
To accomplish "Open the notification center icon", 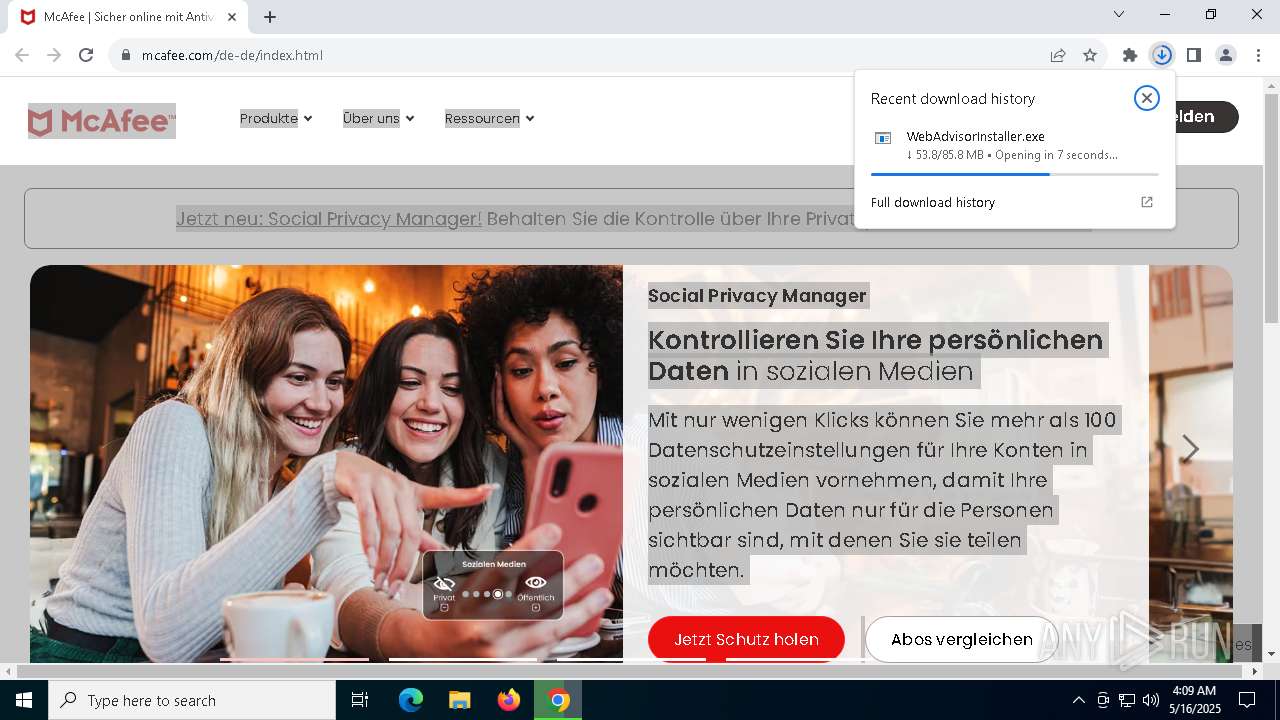I will click(1248, 700).
